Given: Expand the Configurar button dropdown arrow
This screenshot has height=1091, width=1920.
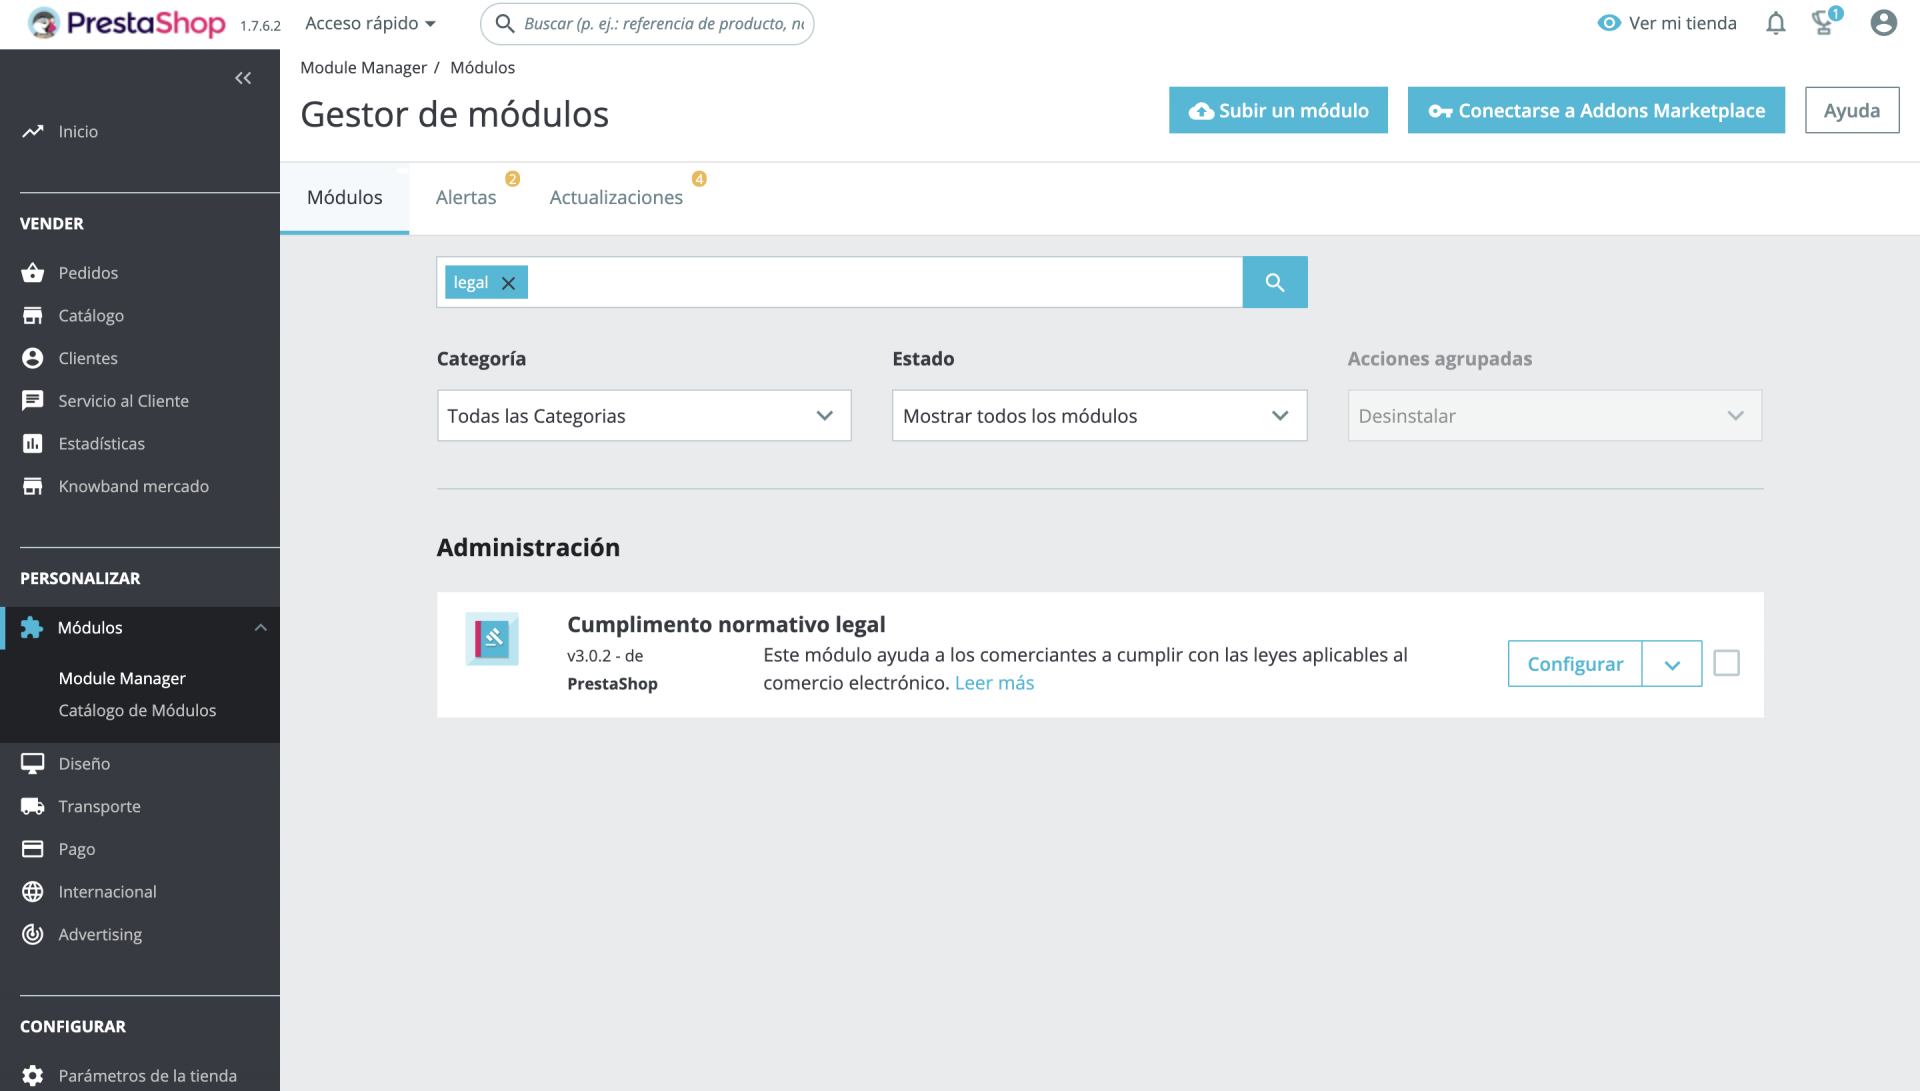Looking at the screenshot, I should click(1671, 664).
